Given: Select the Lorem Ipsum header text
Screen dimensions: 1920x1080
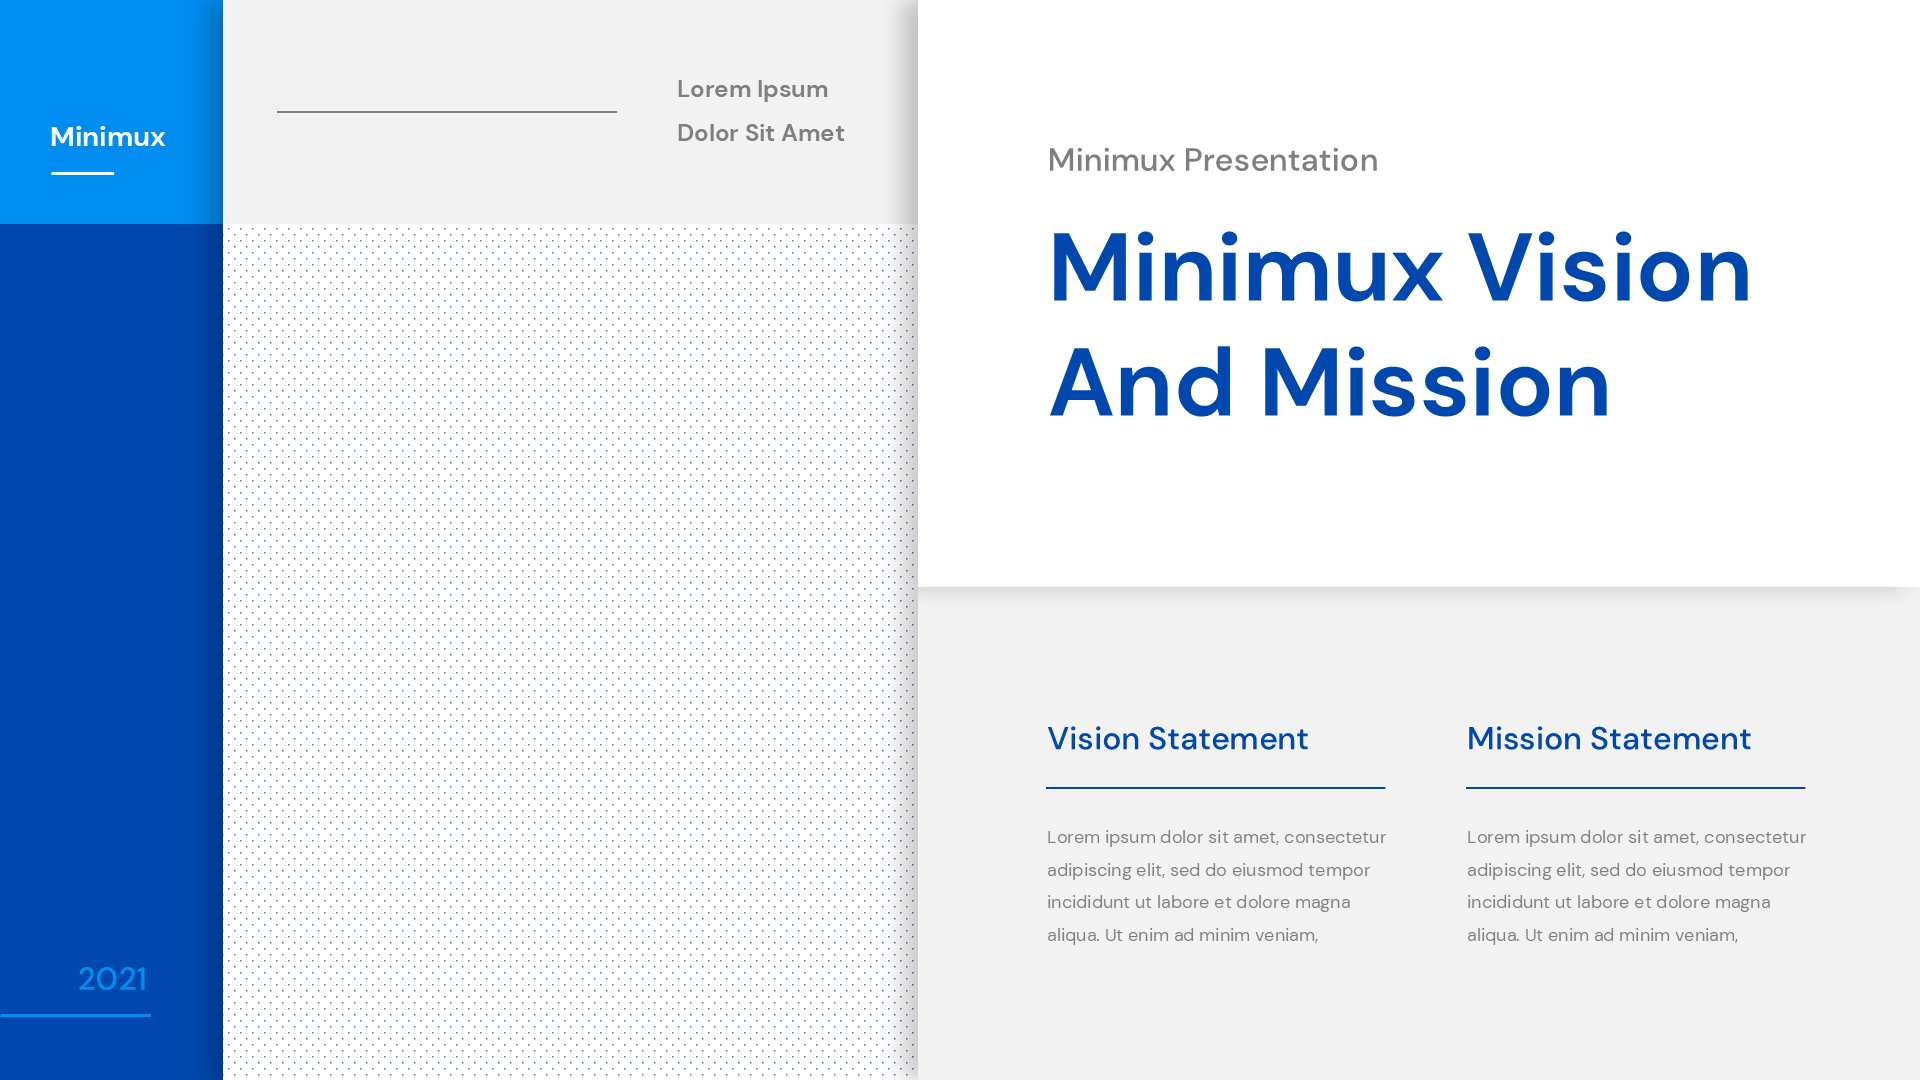Looking at the screenshot, I should [752, 89].
